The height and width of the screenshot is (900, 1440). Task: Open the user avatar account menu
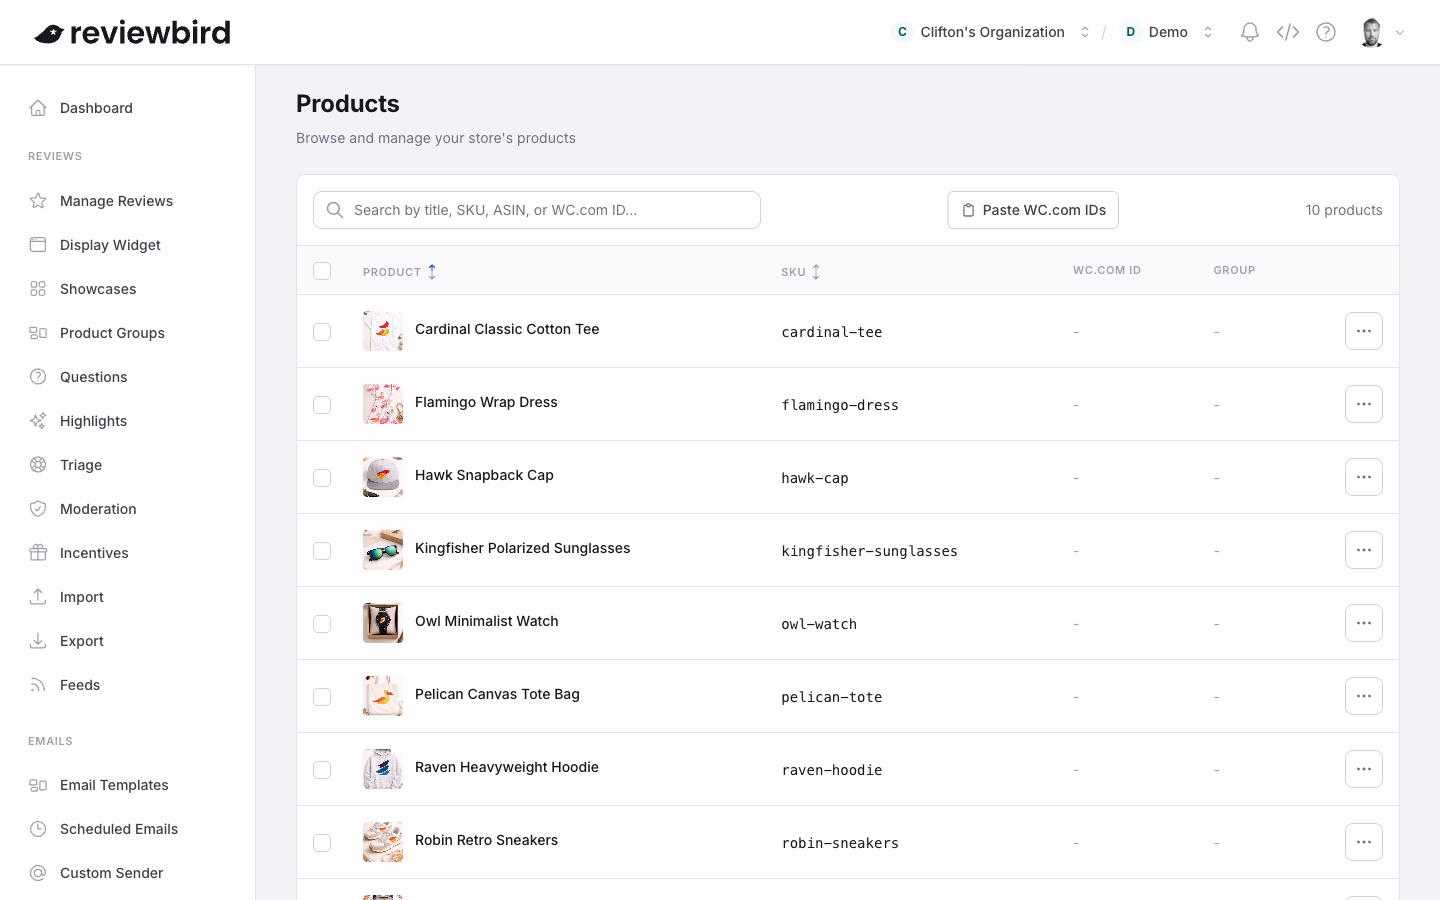click(x=1383, y=32)
